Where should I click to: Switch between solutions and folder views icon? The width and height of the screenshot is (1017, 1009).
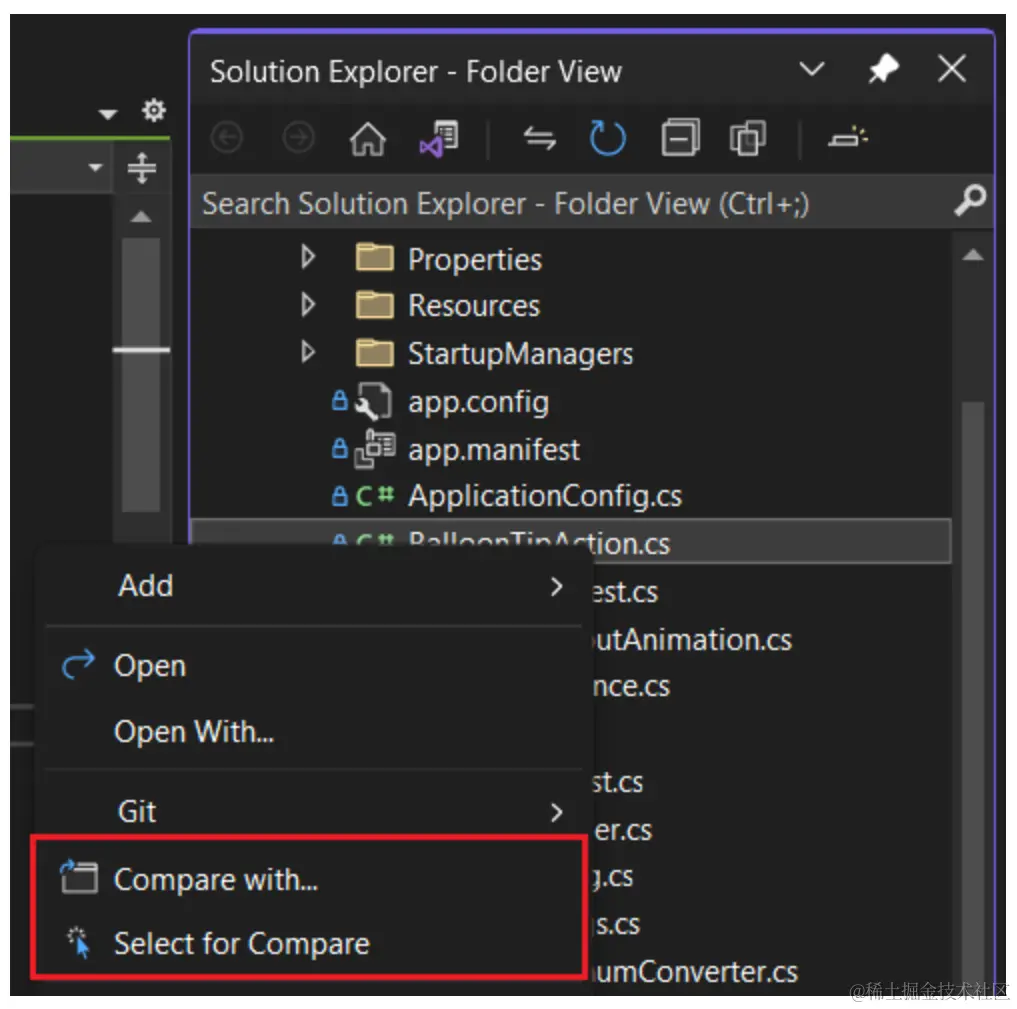(440, 138)
